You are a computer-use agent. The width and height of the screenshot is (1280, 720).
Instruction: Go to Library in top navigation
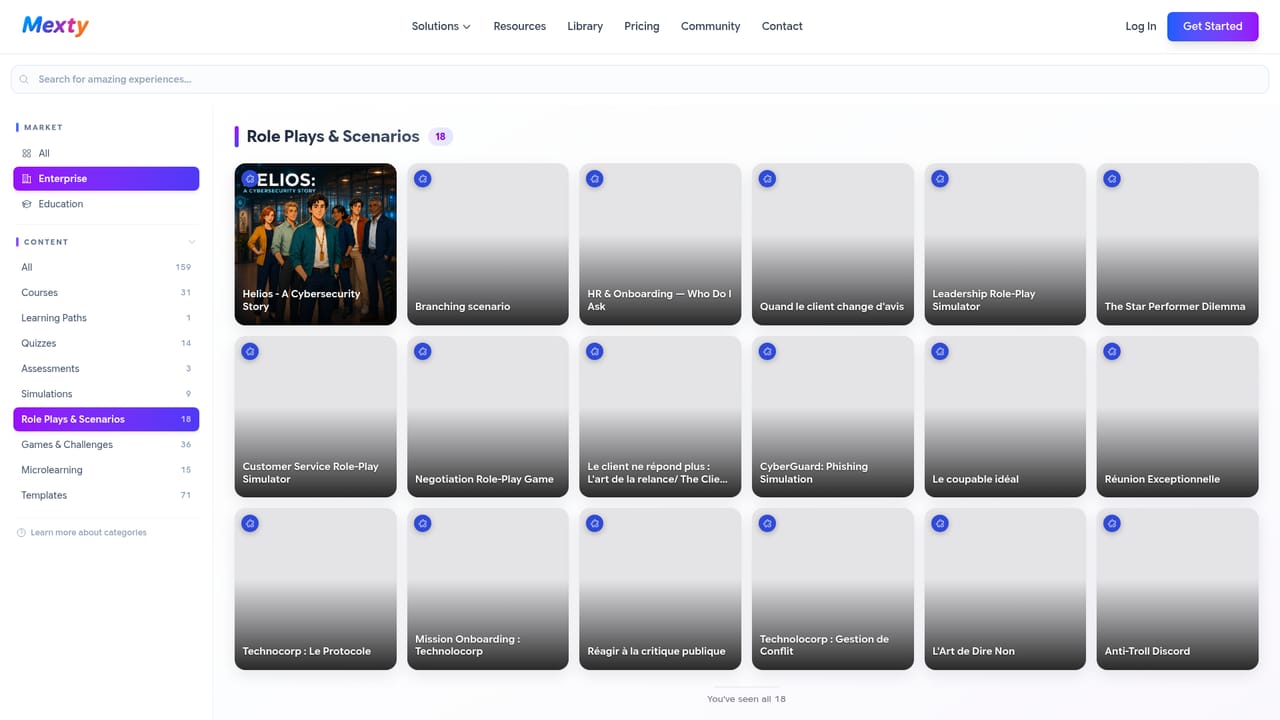pyautogui.click(x=585, y=26)
